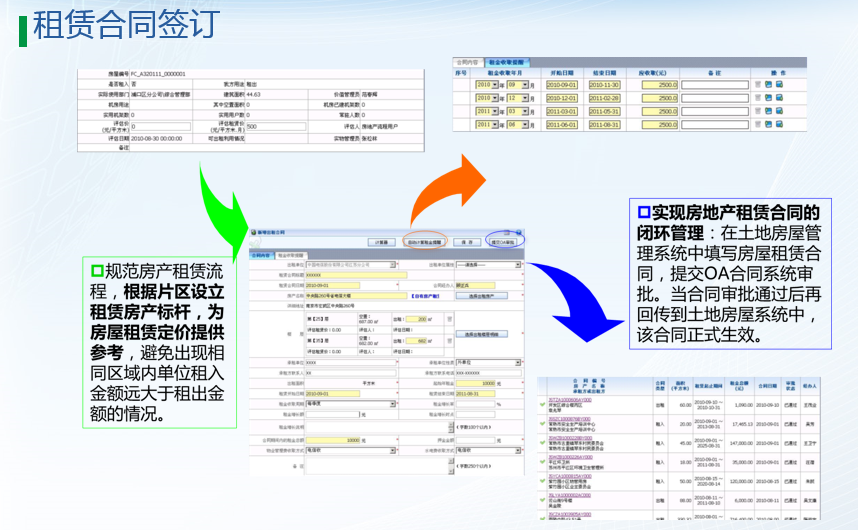858x530 pixels.
Task: Open year dropdown in the 2011-03-01 row
Action: (x=487, y=111)
